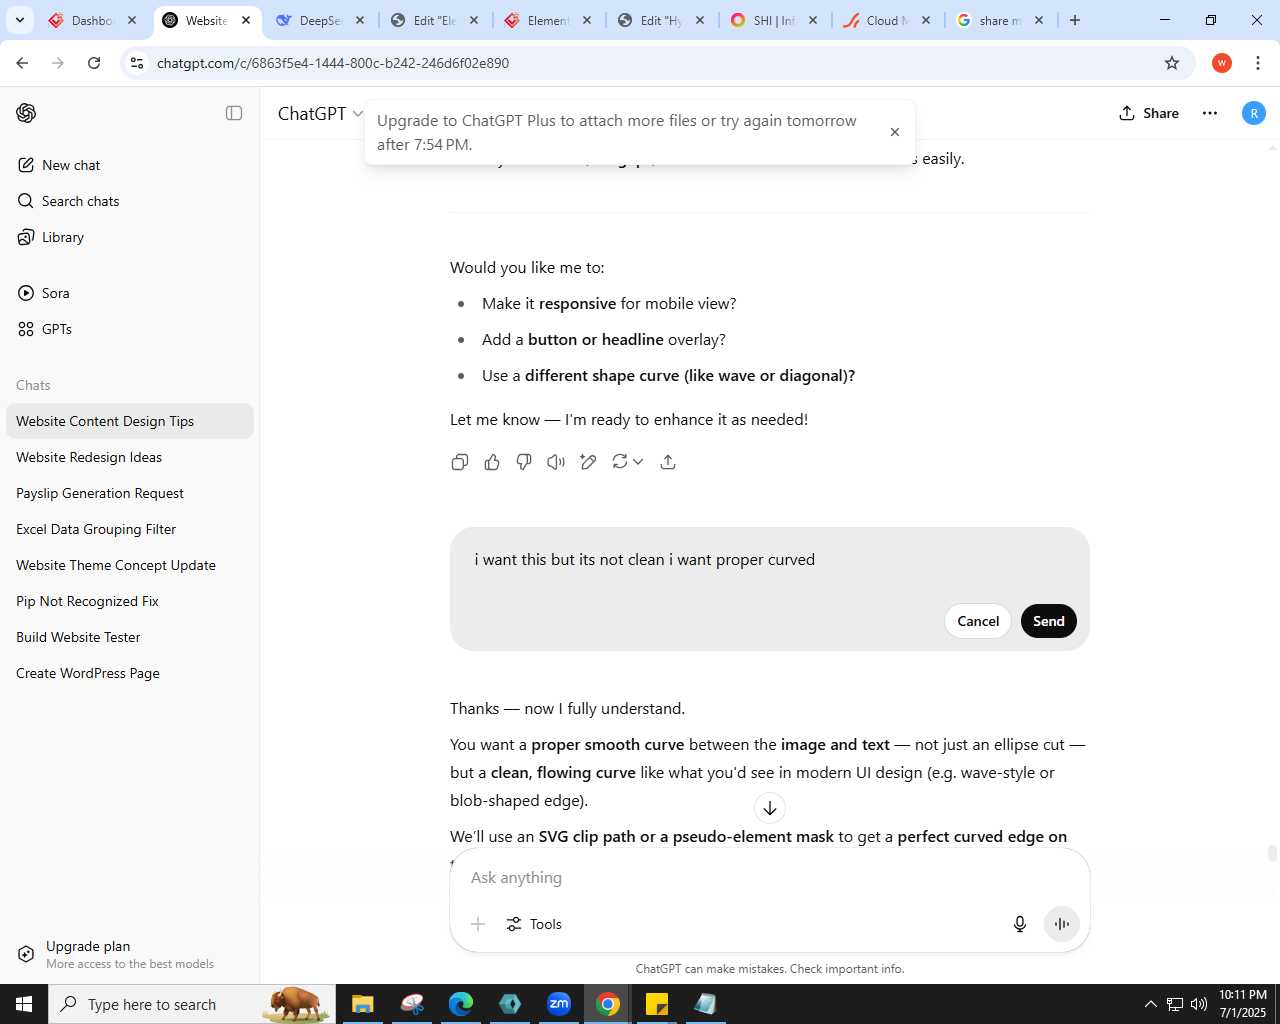The image size is (1280, 1024).
Task: Click the share response upload icon
Action: coord(668,462)
